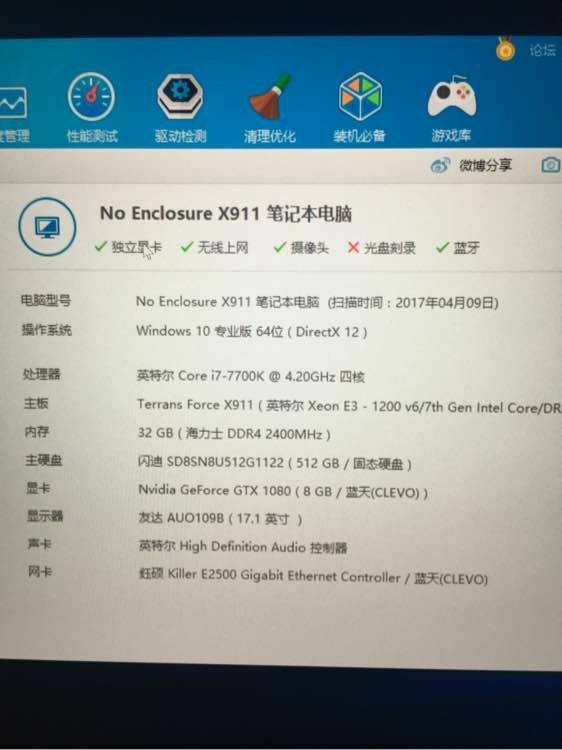
Task: Click the red X before 光盘刻录
Action: pyautogui.click(x=353, y=248)
